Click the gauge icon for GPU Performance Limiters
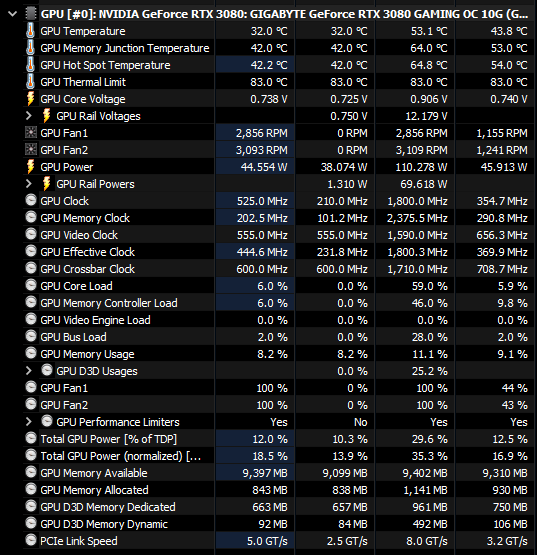Screen dimensions: 537x555 [47, 421]
